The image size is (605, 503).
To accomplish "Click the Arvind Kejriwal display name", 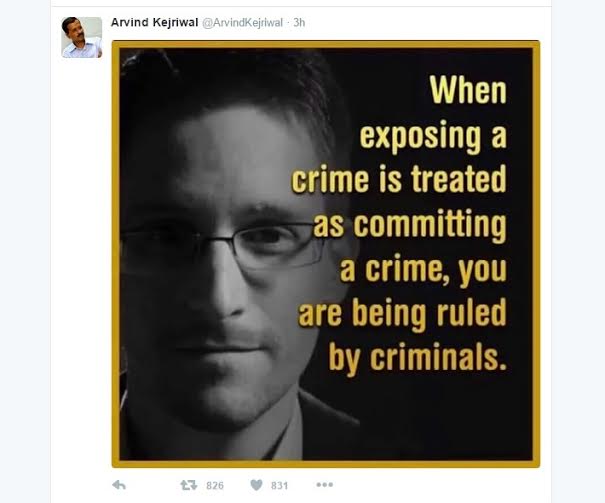I will tap(154, 22).
